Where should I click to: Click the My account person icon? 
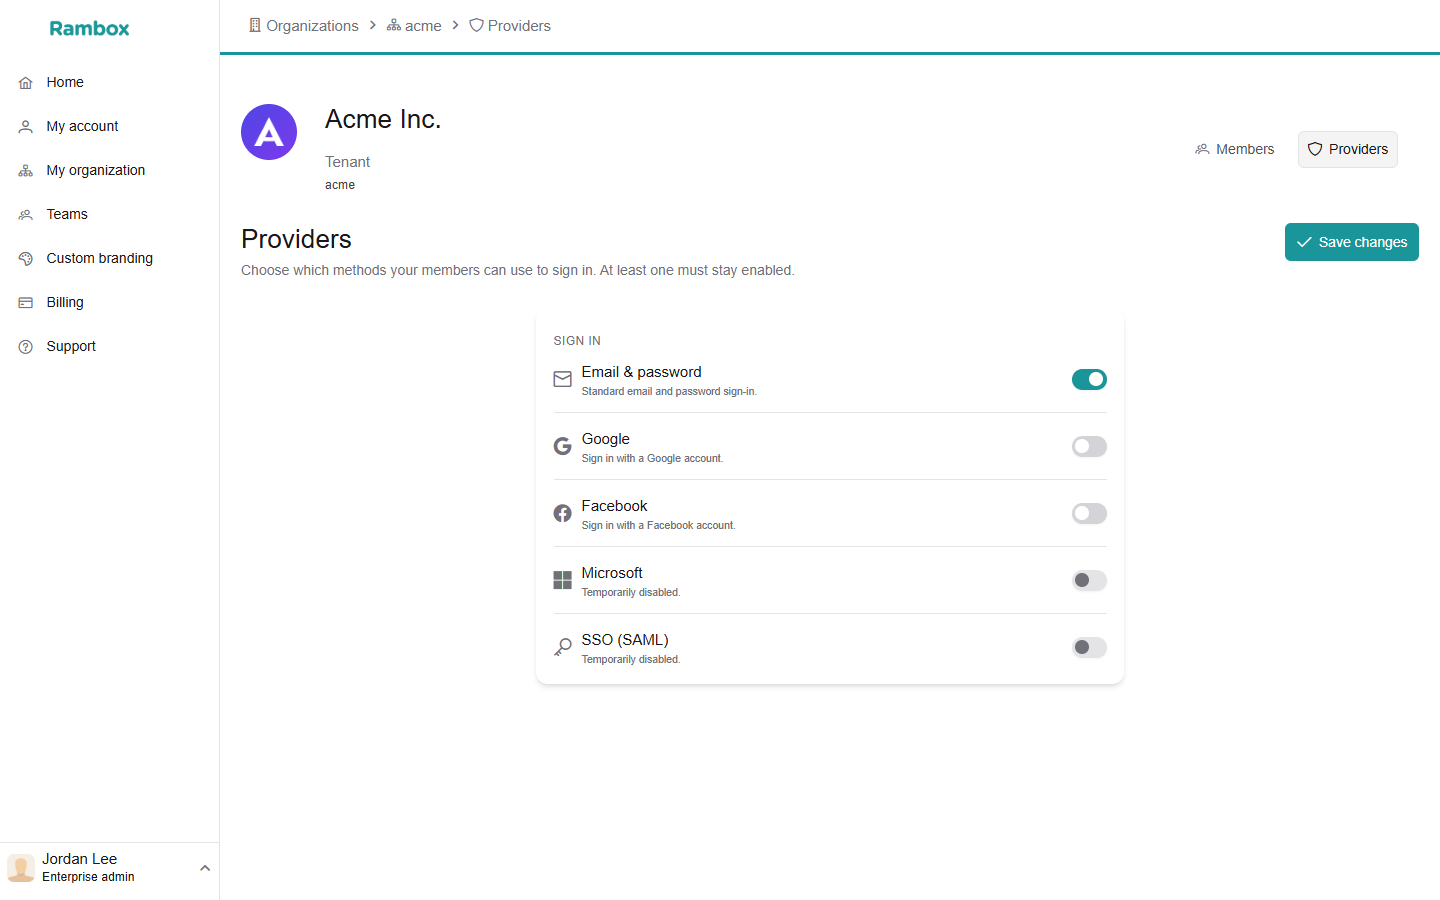tap(26, 127)
